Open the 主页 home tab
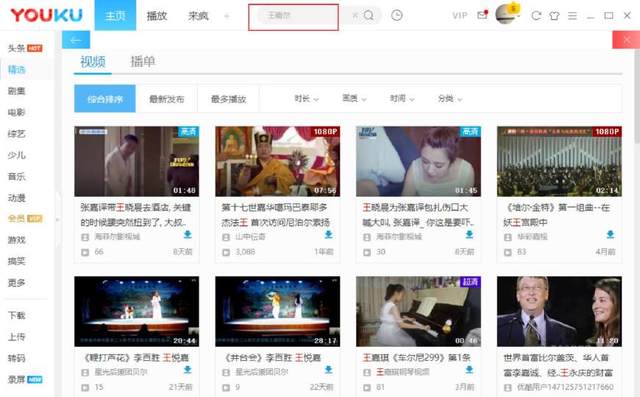640x397 pixels. [115, 16]
